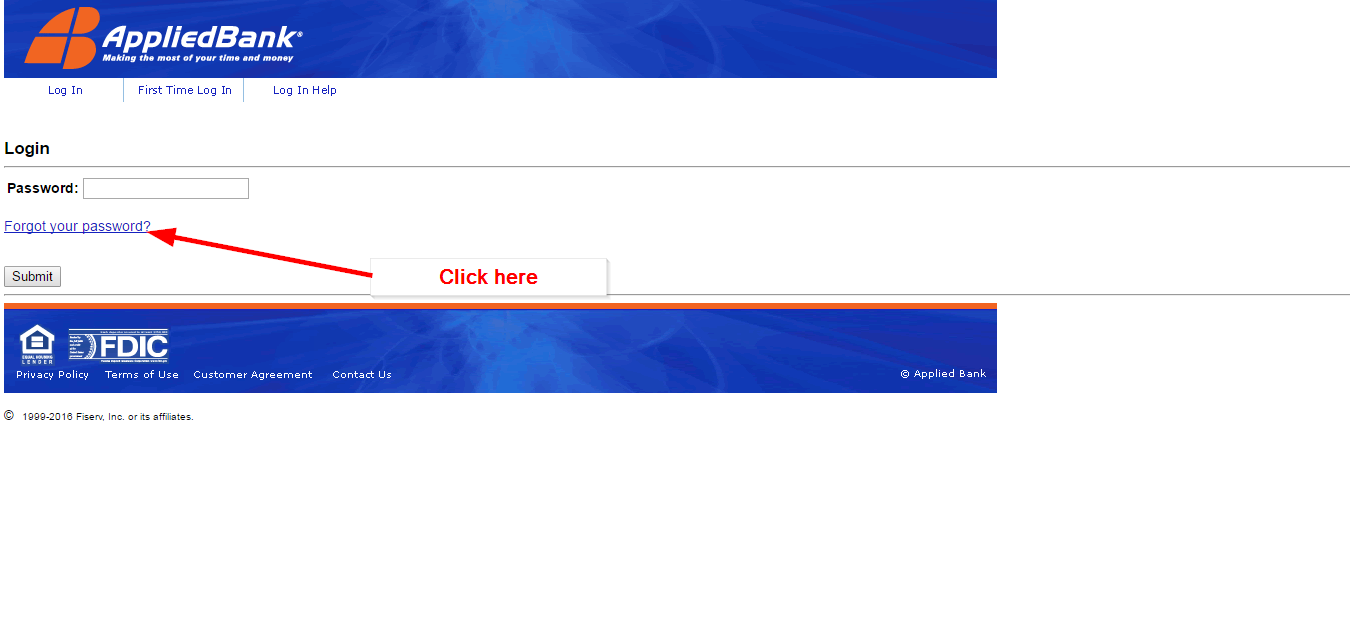Open the Privacy Policy link
The image size is (1350, 626).
tap(53, 375)
